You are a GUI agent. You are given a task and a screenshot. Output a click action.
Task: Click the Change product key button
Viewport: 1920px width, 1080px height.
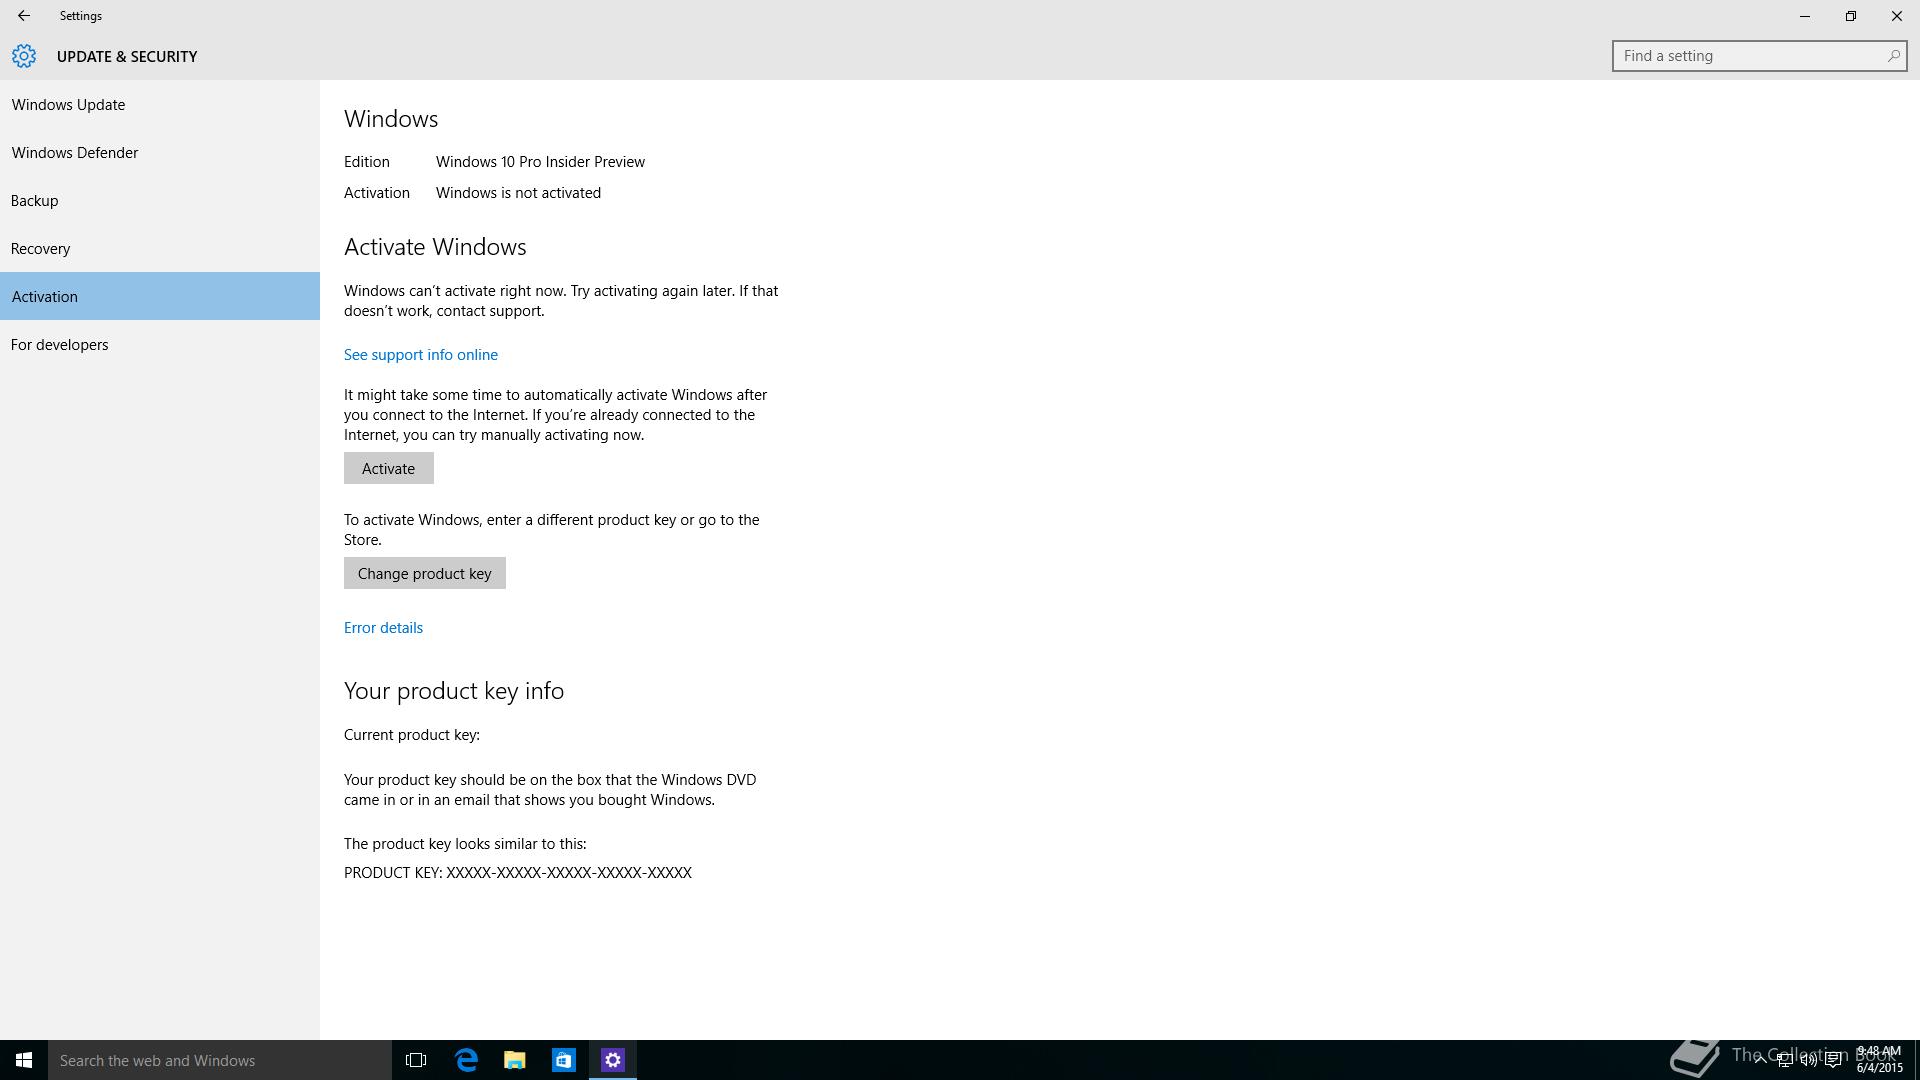425,573
